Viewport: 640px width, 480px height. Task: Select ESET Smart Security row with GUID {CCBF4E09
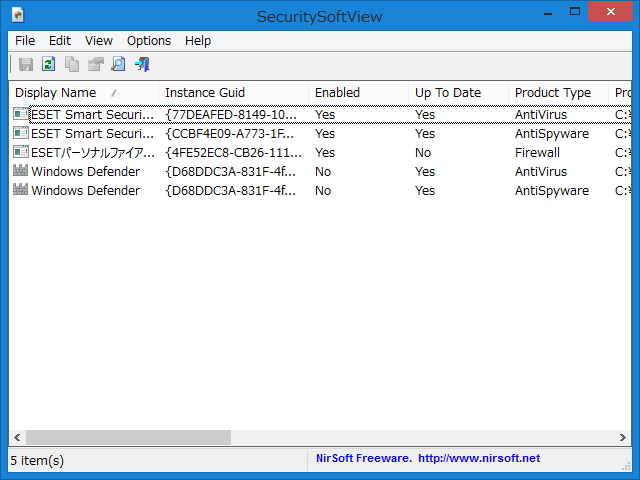click(320, 133)
